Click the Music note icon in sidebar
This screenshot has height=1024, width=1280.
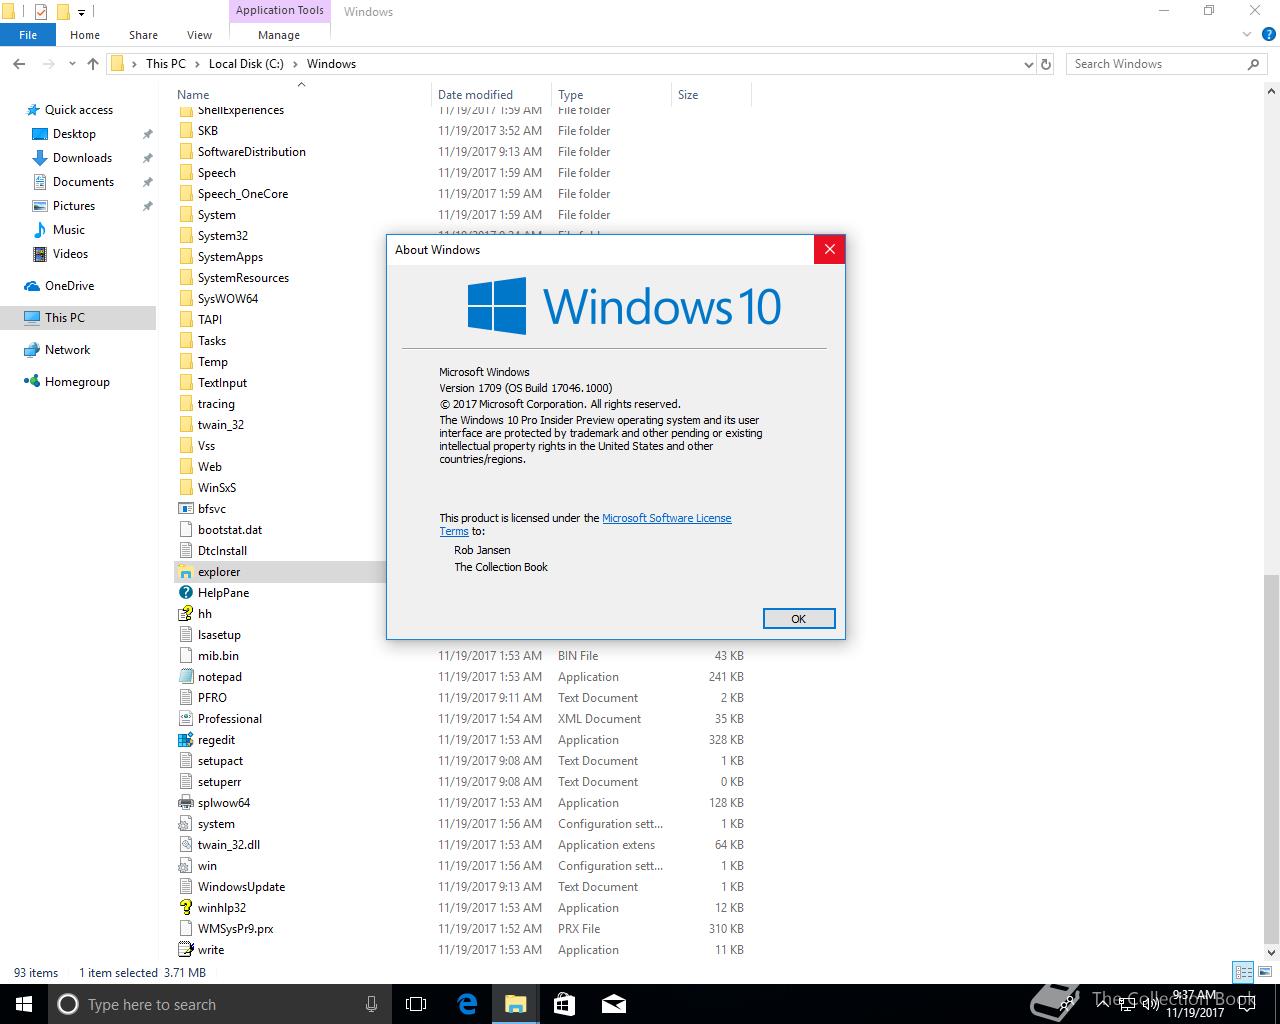[40, 230]
